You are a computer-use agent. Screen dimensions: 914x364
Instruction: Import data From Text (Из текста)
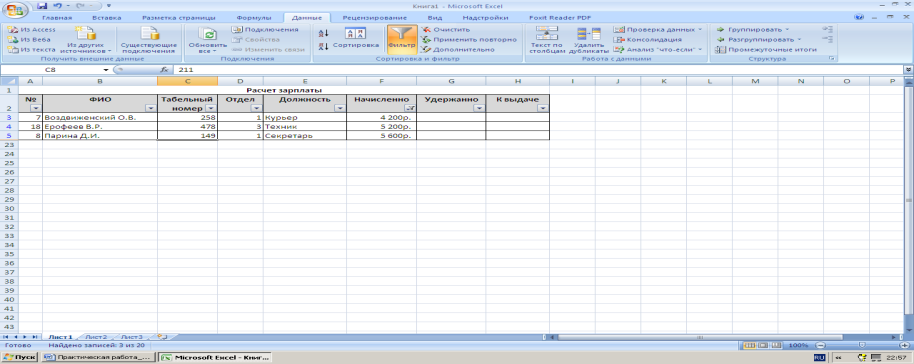32,50
